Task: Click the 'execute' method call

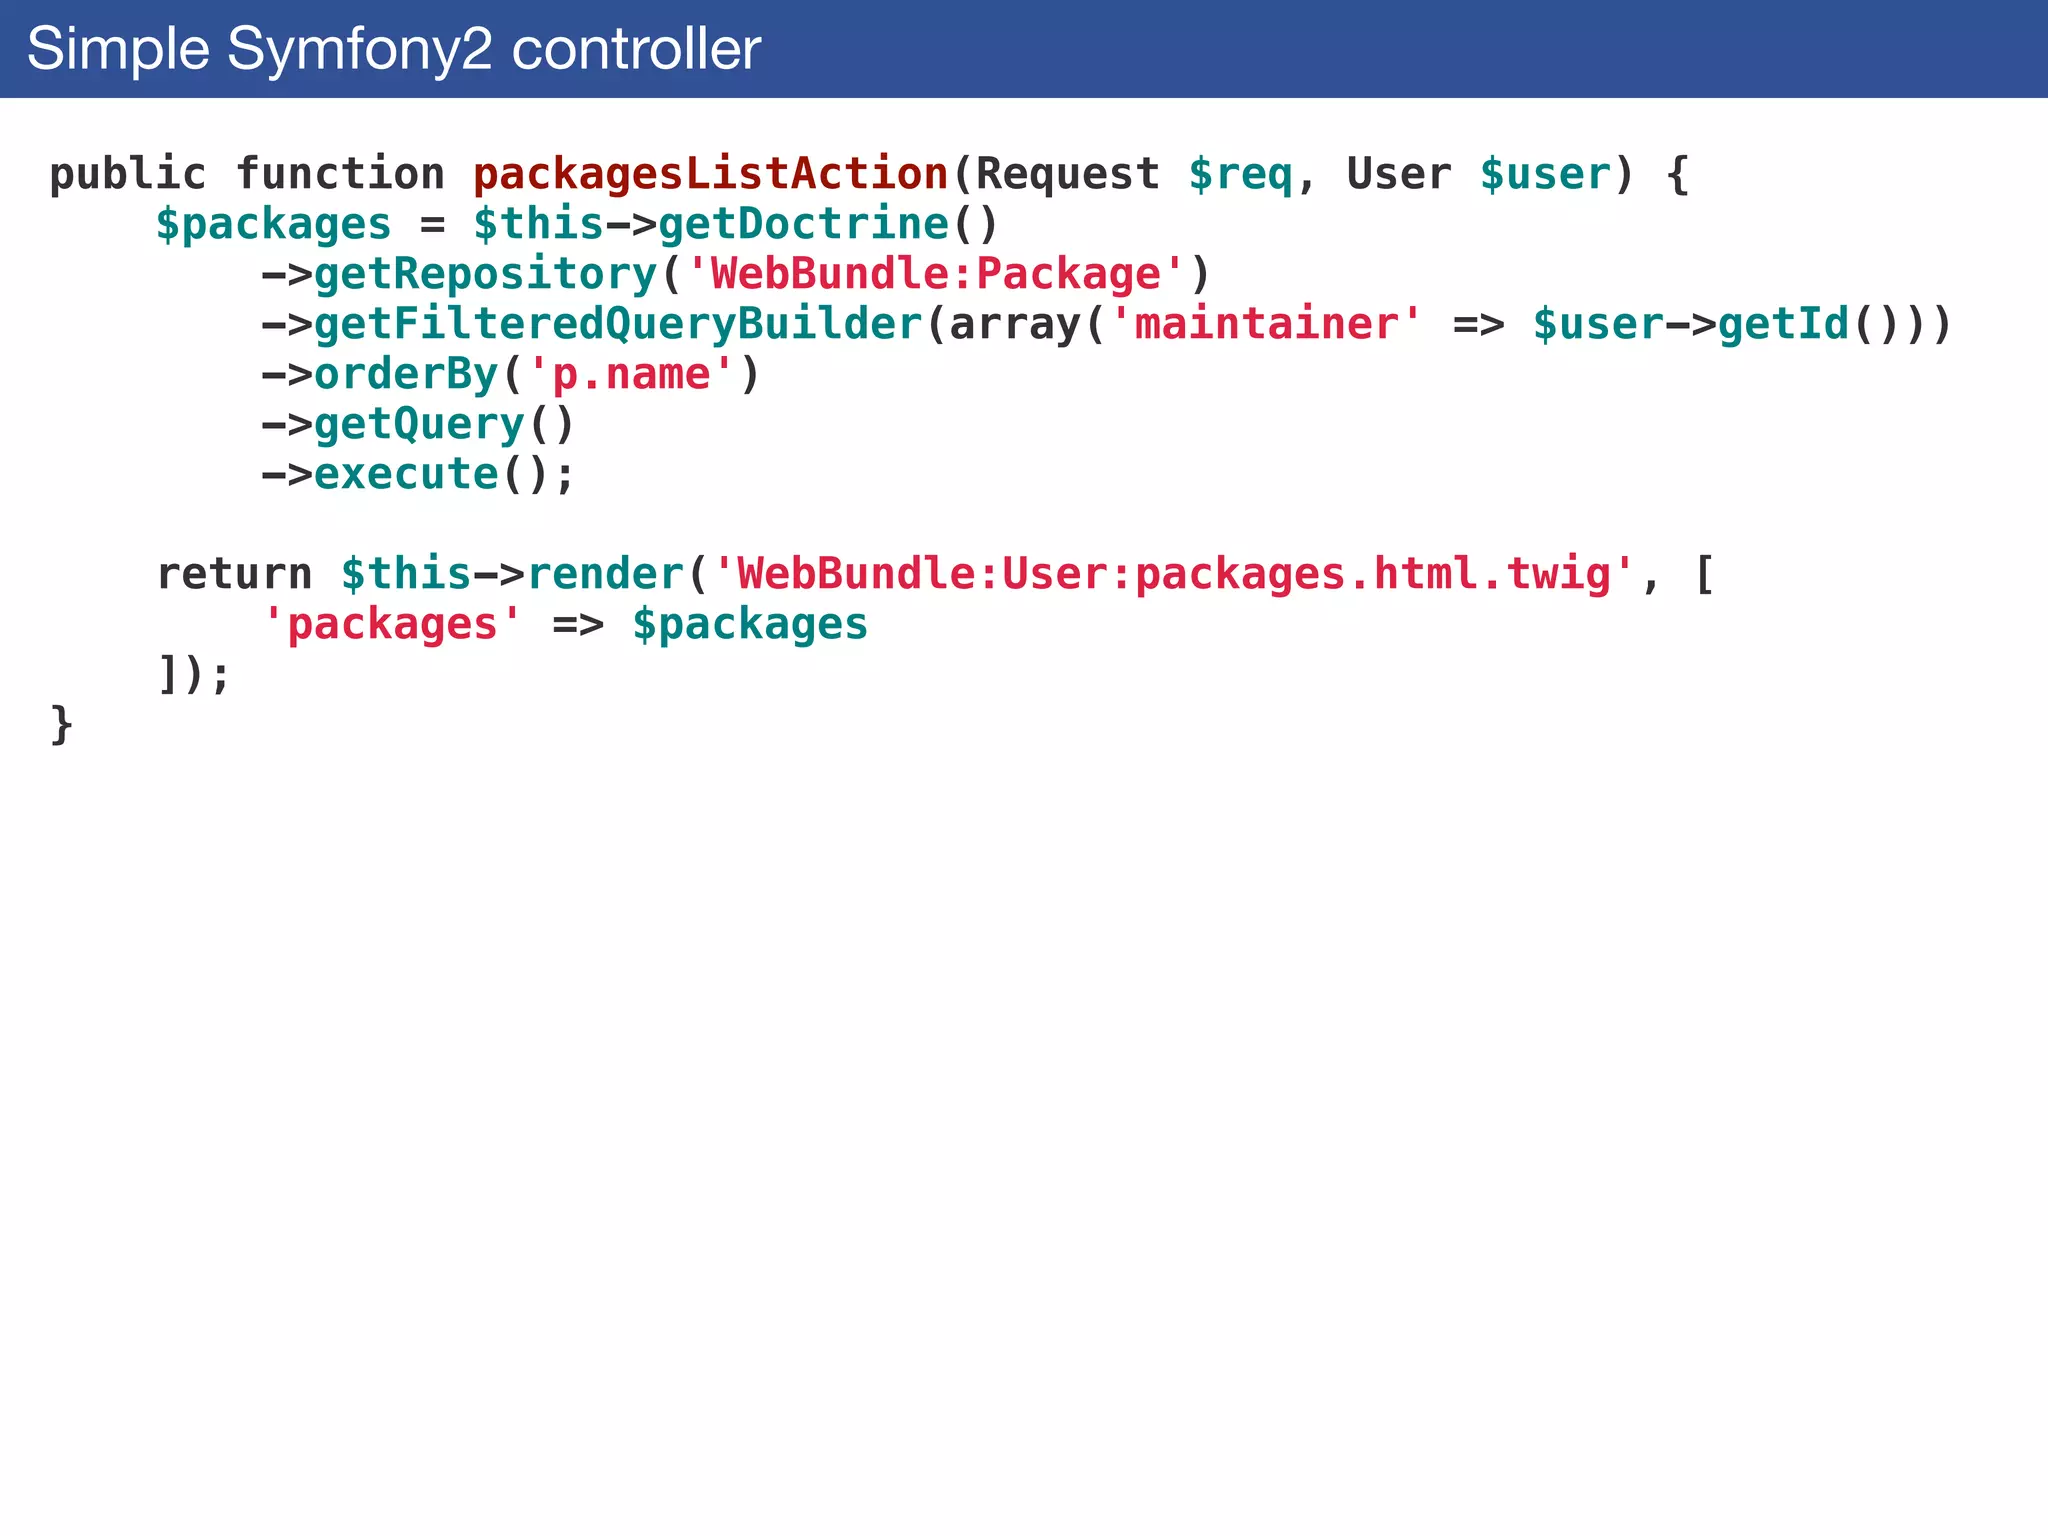Action: 406,474
